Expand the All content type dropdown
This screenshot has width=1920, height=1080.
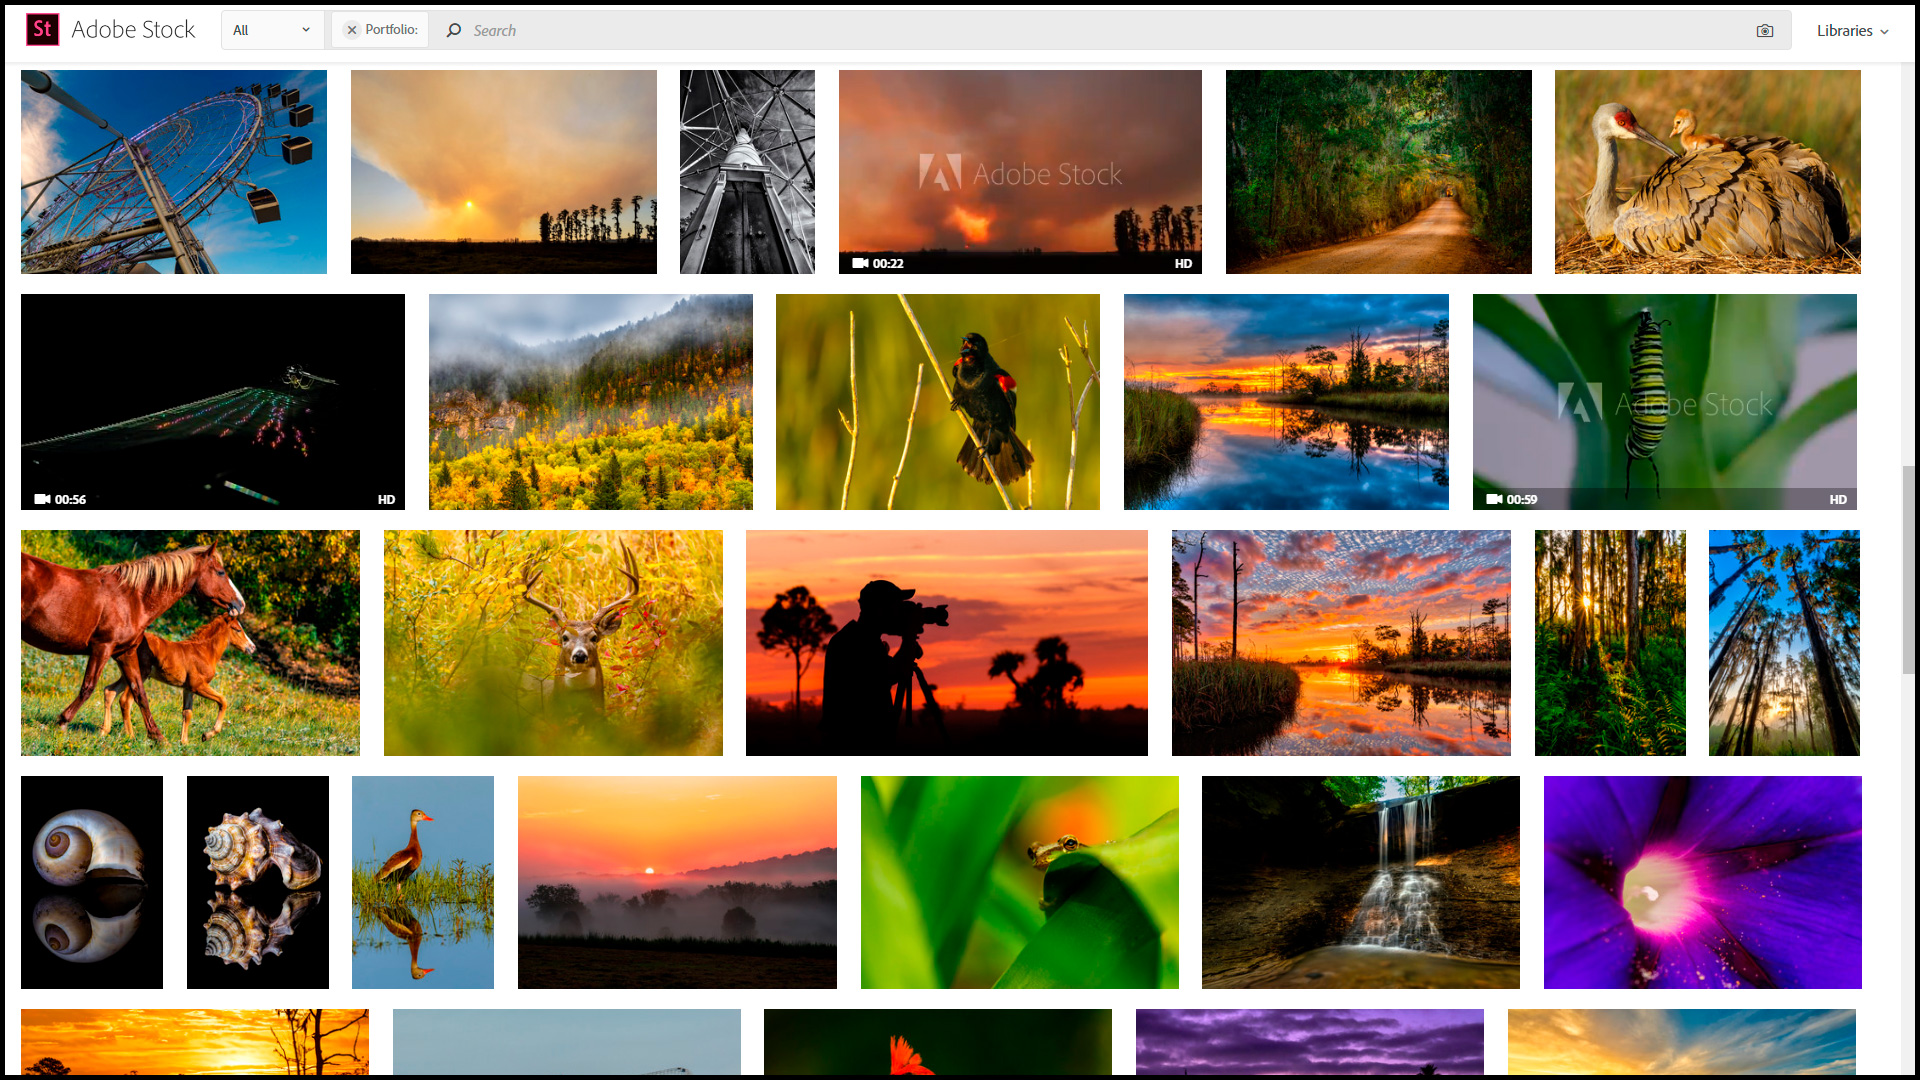coord(270,29)
